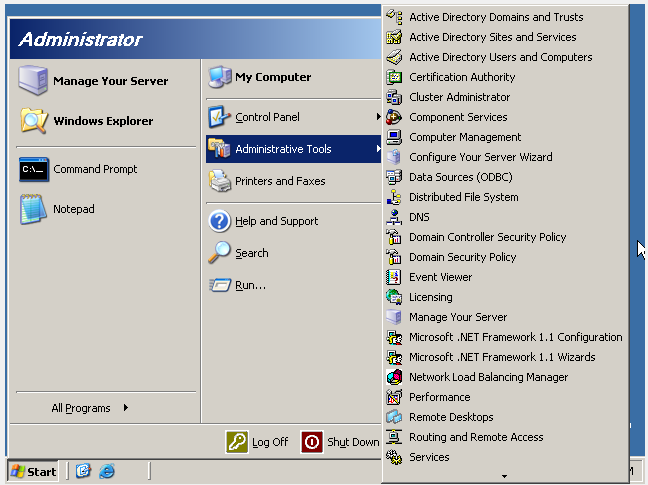Choose the Administrative Tools entry
The height and width of the screenshot is (485, 648).
tap(293, 149)
